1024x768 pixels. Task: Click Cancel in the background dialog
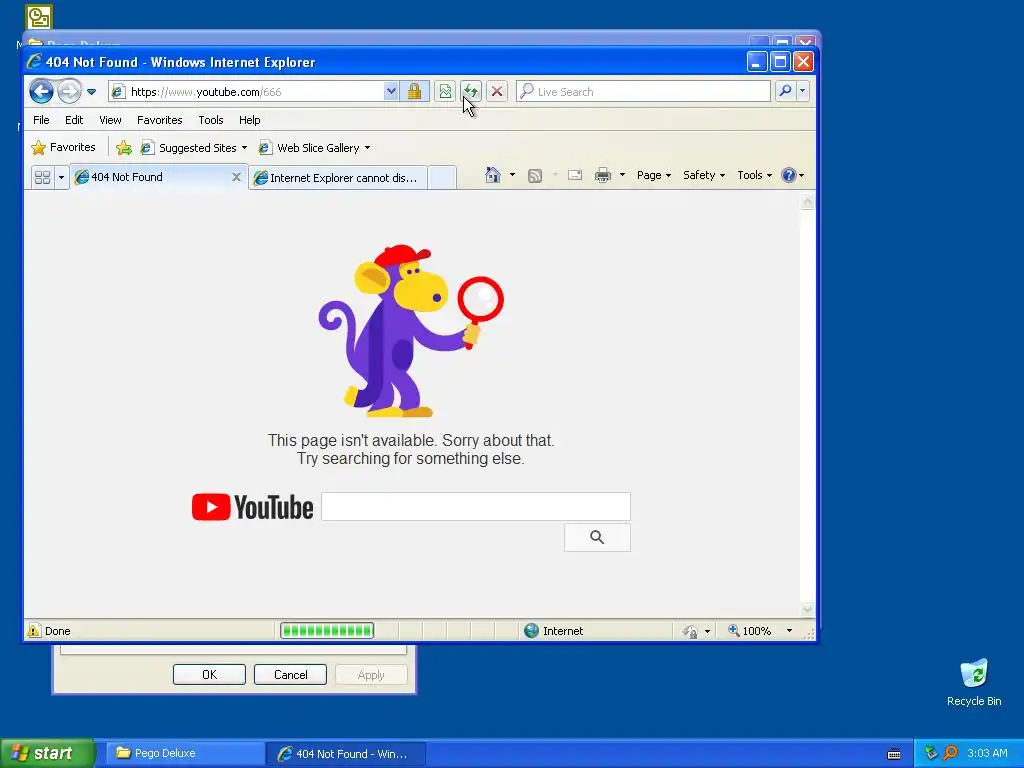click(x=290, y=675)
